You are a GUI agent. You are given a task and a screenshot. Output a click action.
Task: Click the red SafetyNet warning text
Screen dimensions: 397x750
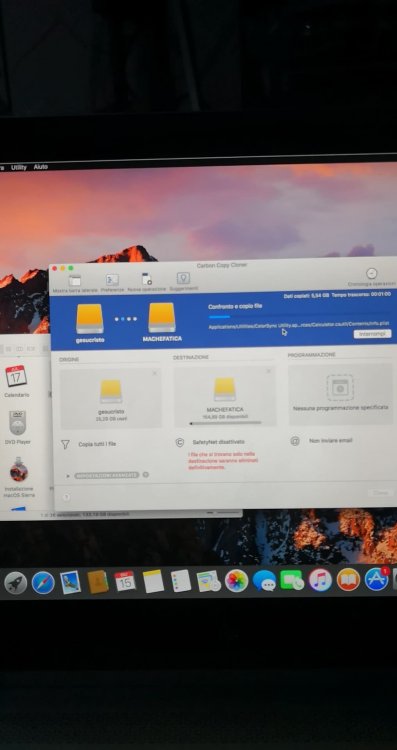click(223, 460)
